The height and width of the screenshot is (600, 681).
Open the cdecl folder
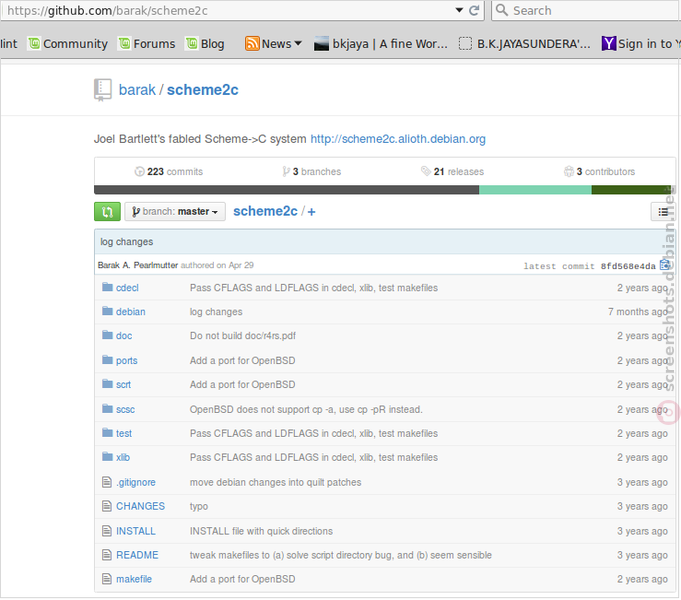click(127, 288)
